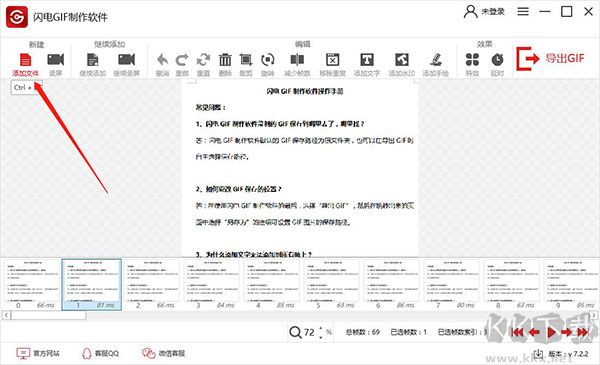
Task: Go to the previous frame arrow
Action: (534, 332)
